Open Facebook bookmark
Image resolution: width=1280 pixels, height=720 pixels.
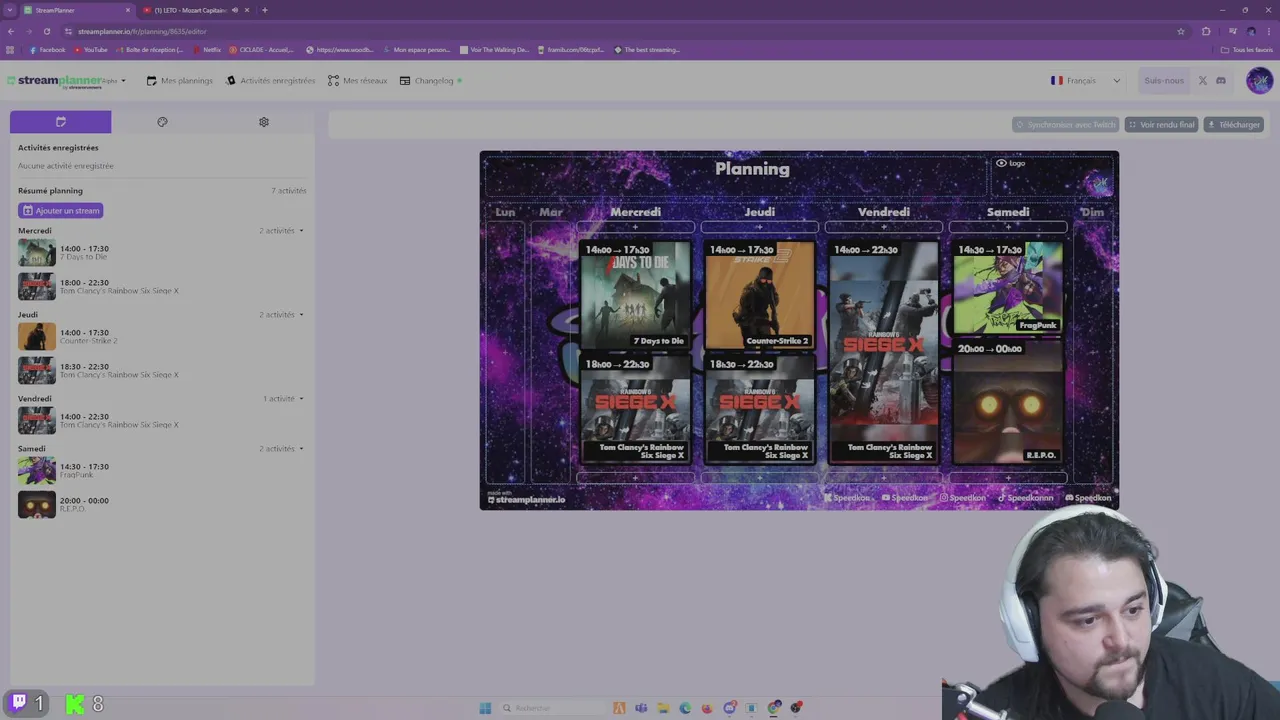pyautogui.click(x=47, y=50)
